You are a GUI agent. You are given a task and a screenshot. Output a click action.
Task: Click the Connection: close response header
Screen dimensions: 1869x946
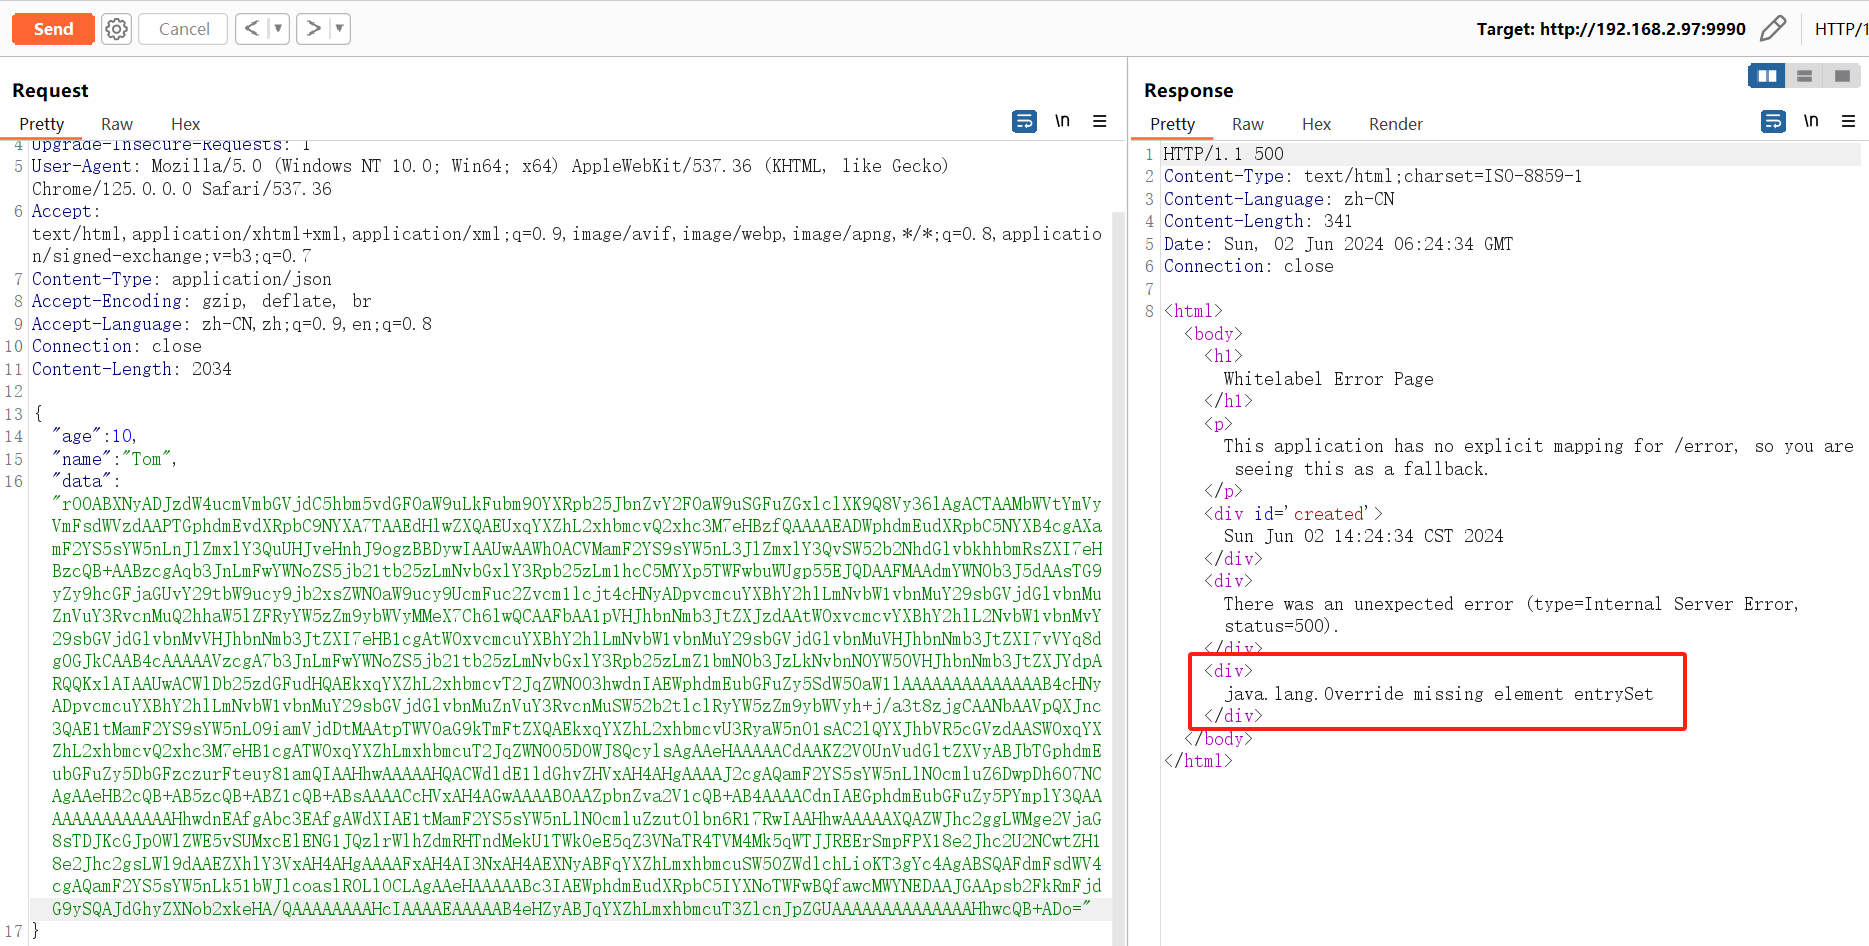pyautogui.click(x=1248, y=266)
